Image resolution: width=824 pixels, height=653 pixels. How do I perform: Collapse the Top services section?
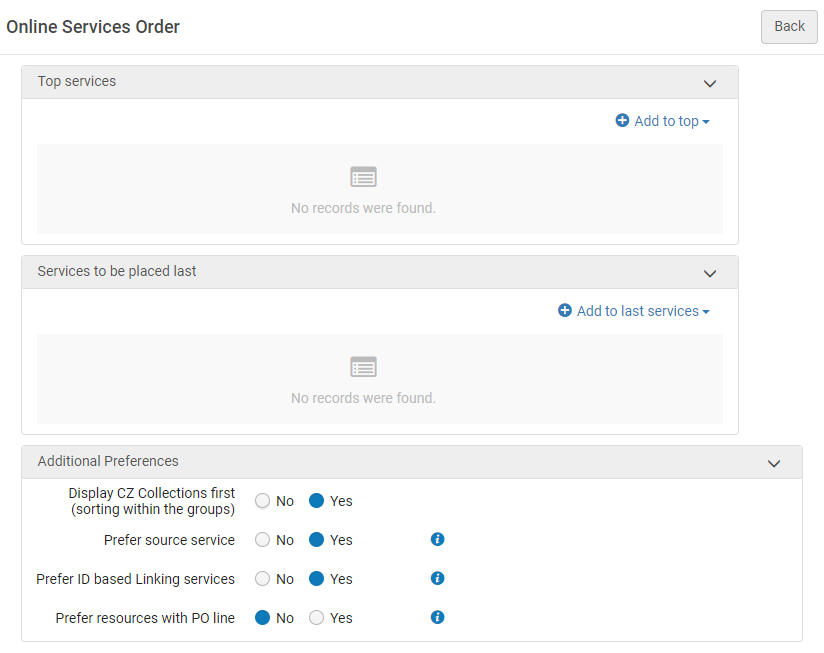tap(710, 83)
